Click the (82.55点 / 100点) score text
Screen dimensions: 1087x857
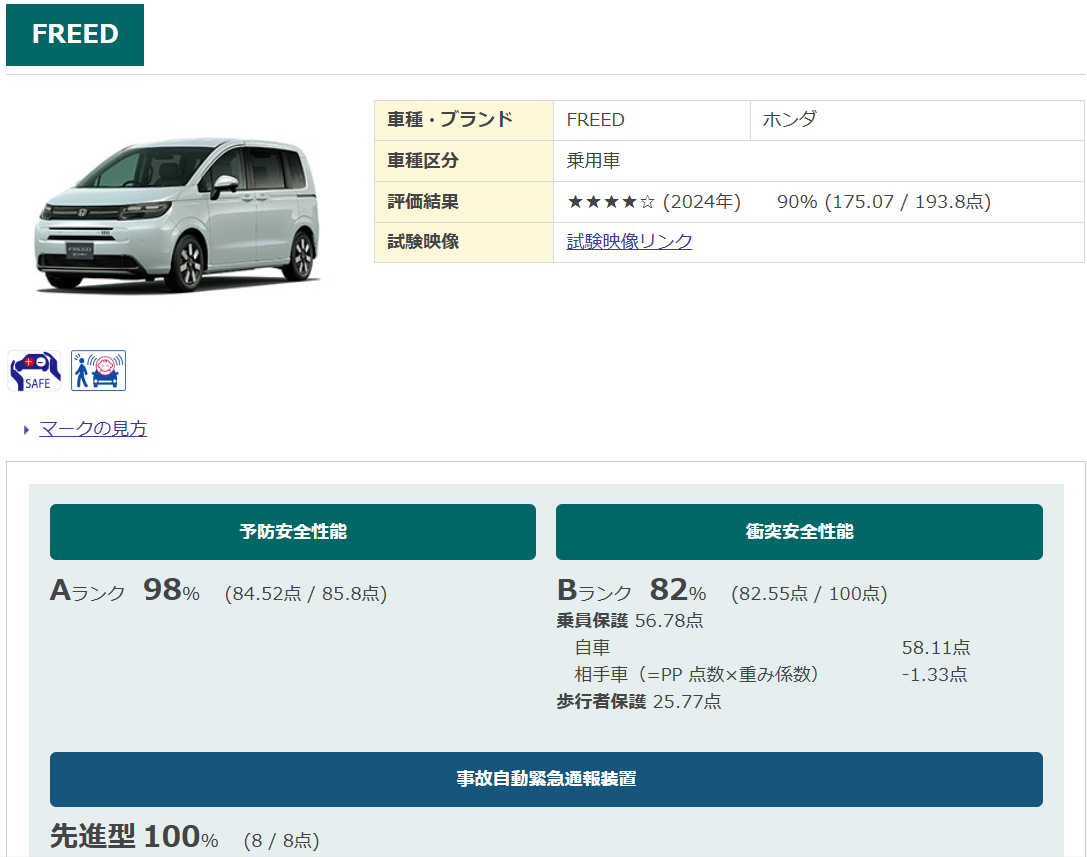coord(809,594)
